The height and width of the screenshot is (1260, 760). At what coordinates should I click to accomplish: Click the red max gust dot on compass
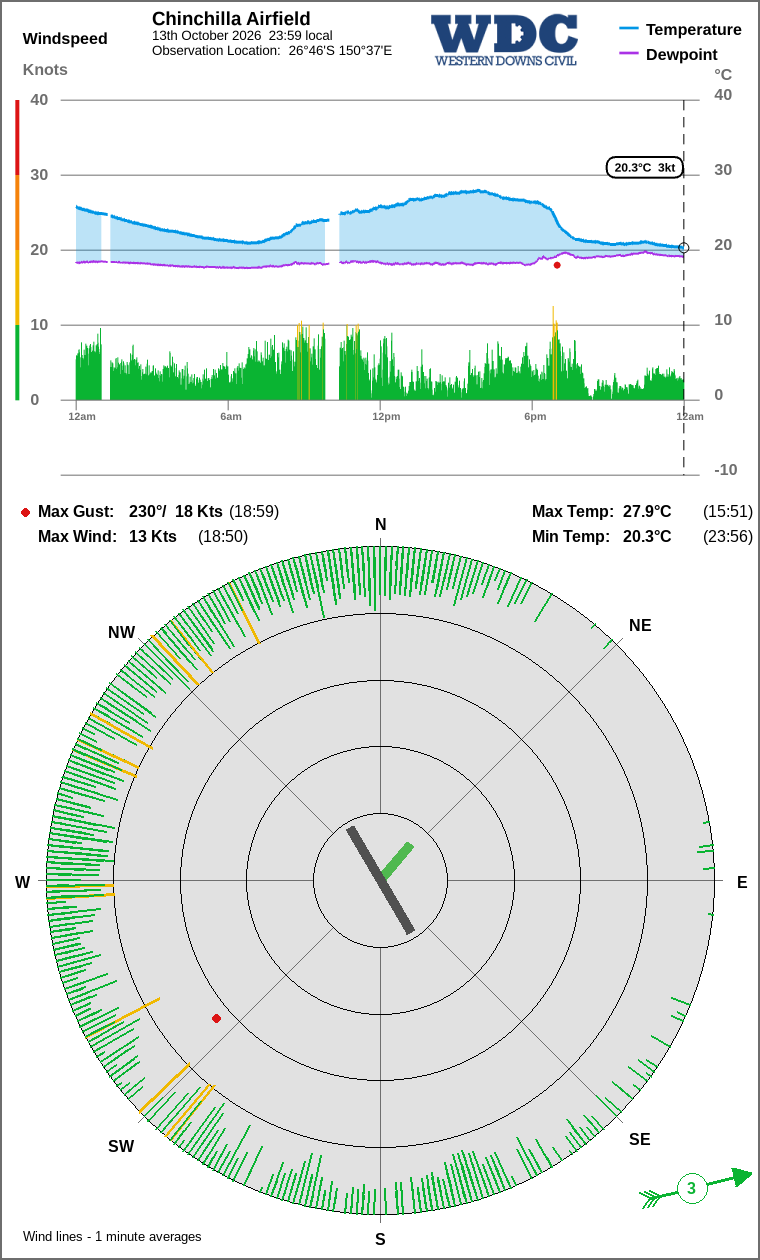coord(216,1018)
